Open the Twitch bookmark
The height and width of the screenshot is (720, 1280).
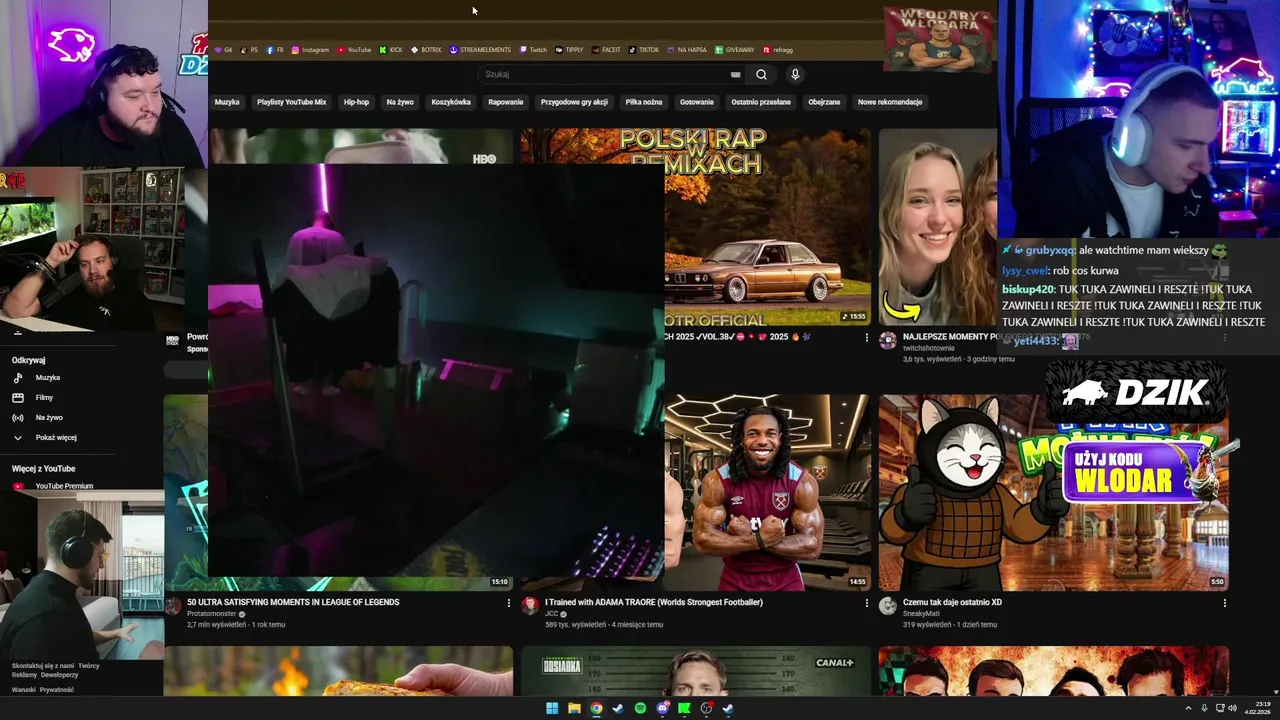pos(533,49)
